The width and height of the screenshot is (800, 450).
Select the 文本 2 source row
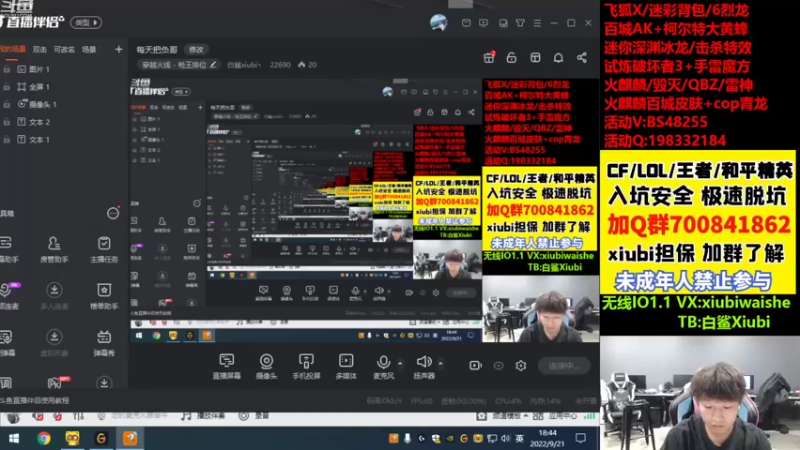[x=64, y=122]
